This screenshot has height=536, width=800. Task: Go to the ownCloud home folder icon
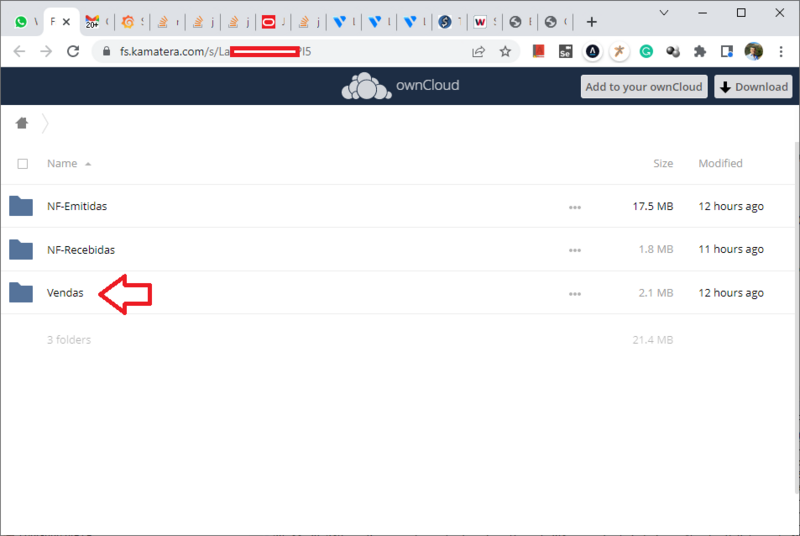click(21, 123)
